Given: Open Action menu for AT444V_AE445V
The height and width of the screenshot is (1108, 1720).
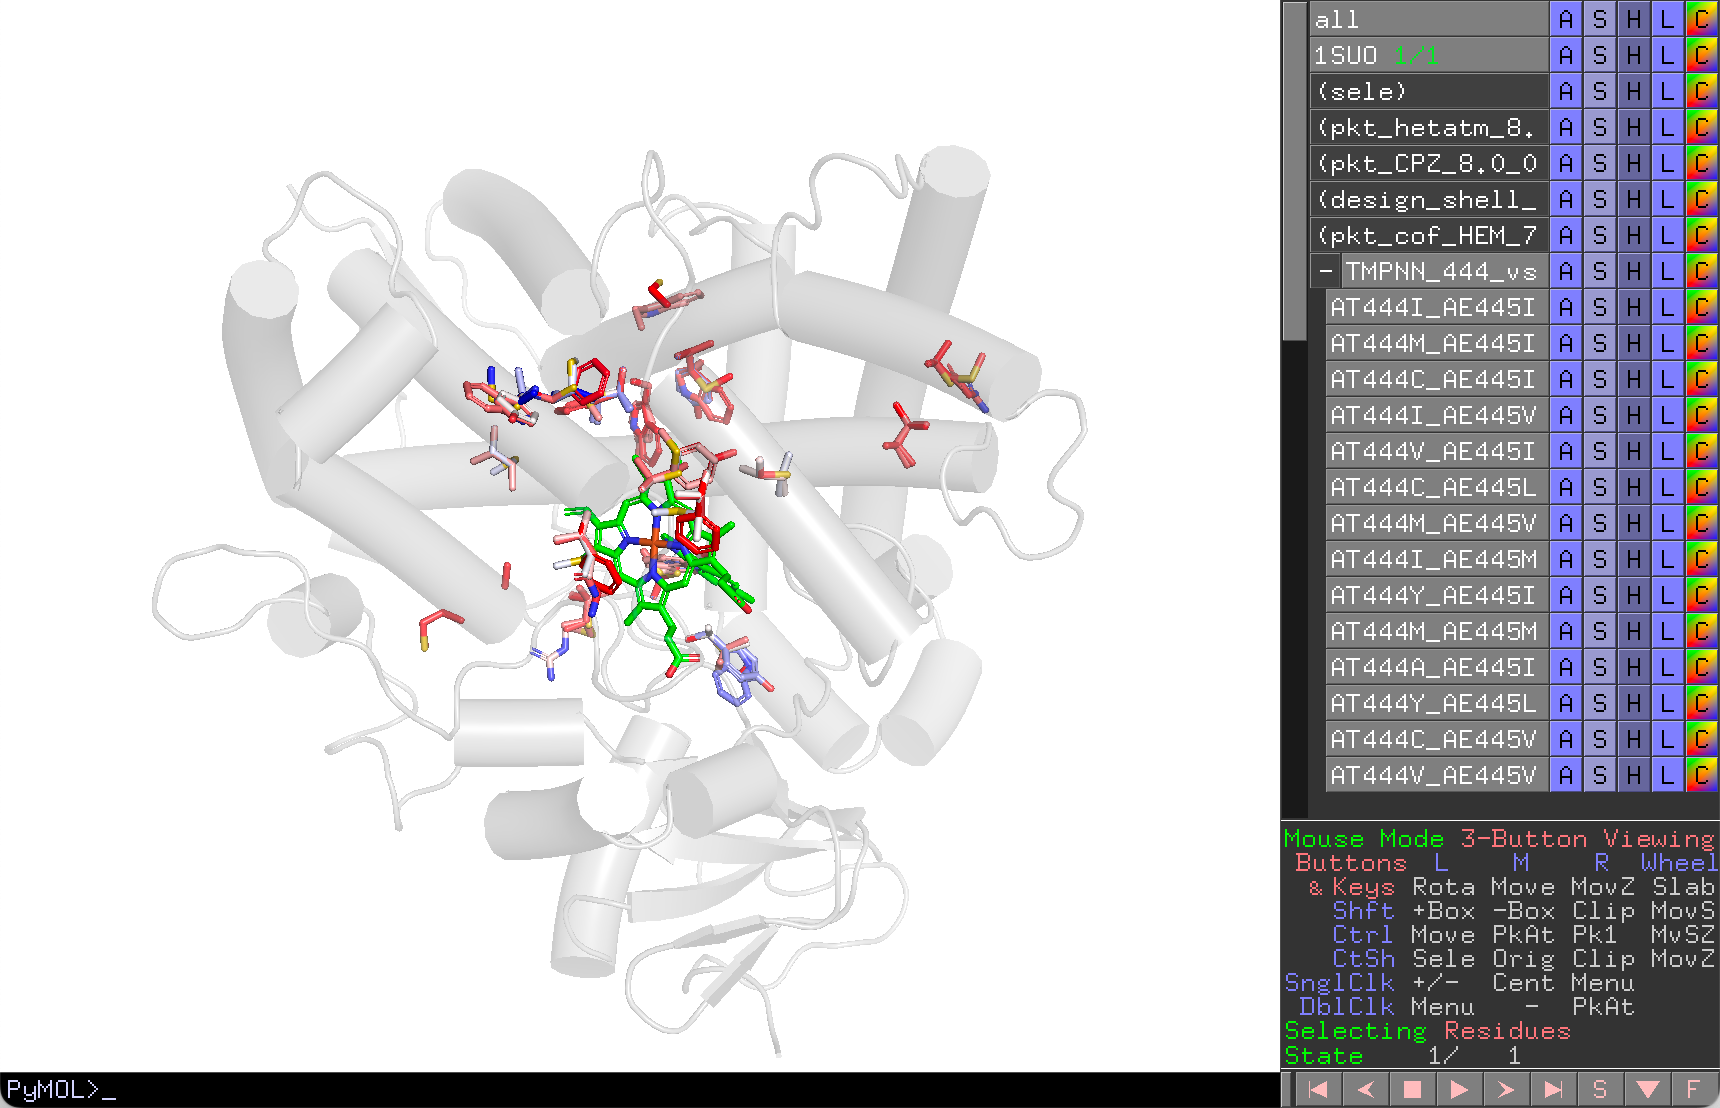Looking at the screenshot, I should [x=1566, y=775].
